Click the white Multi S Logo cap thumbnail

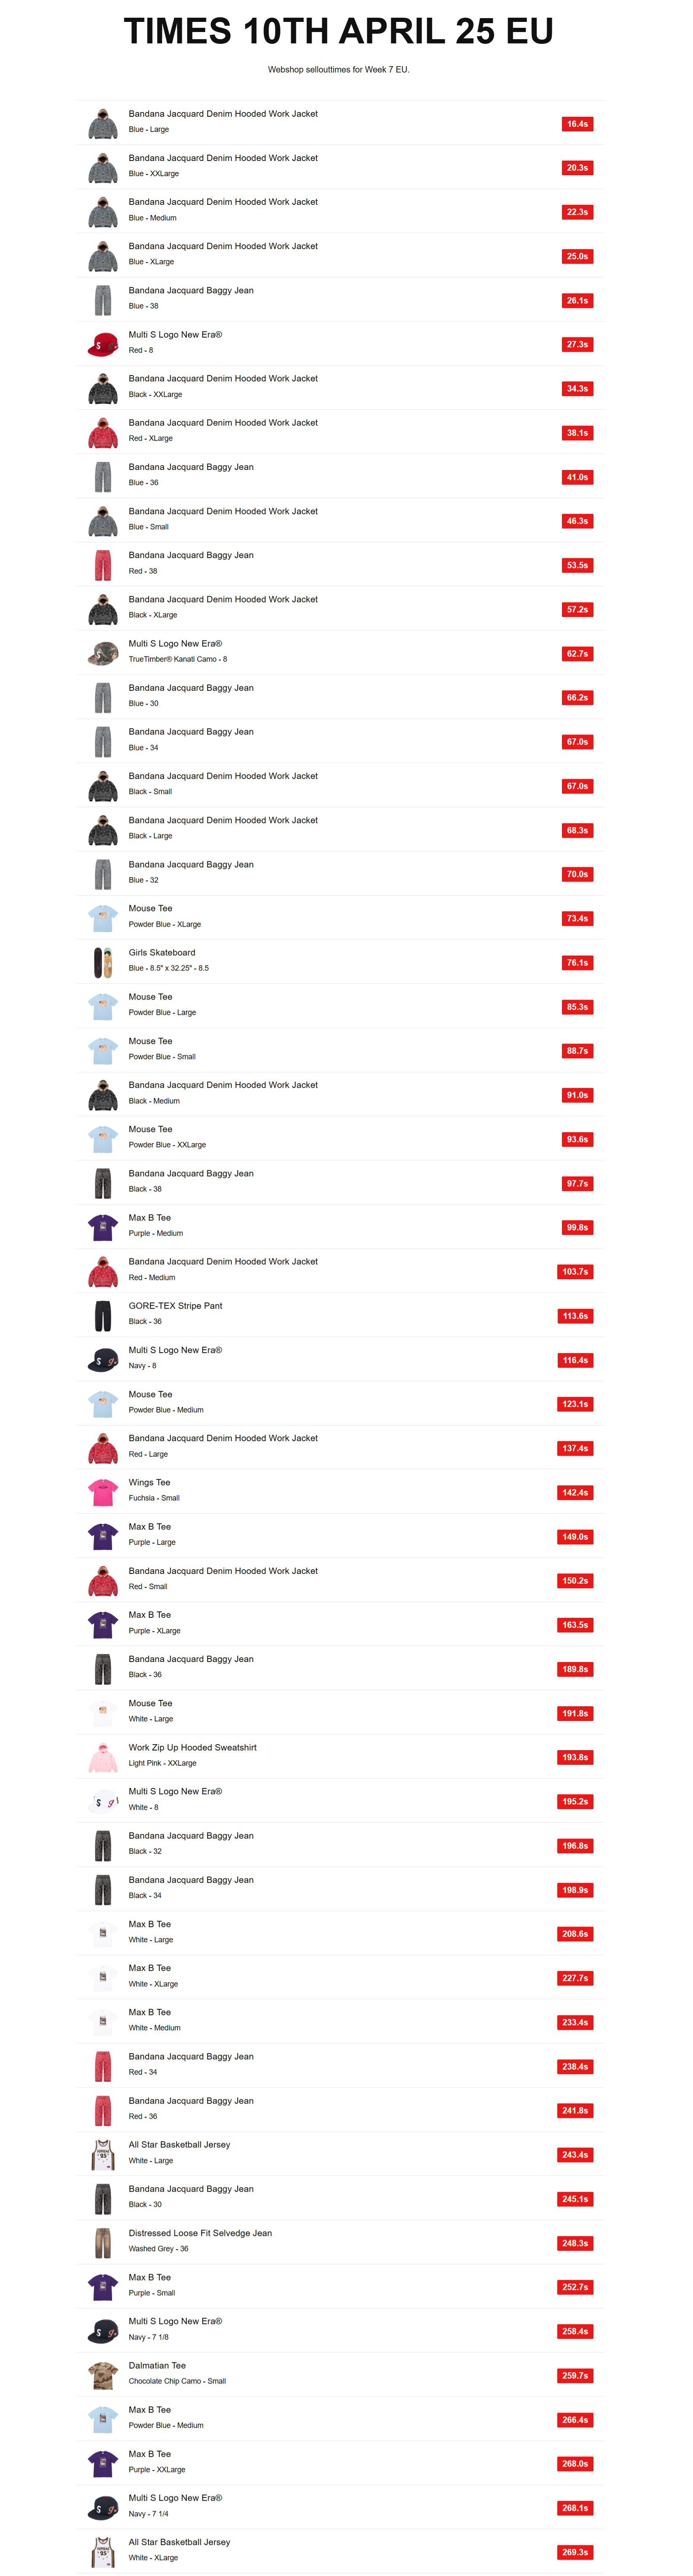(x=103, y=1802)
